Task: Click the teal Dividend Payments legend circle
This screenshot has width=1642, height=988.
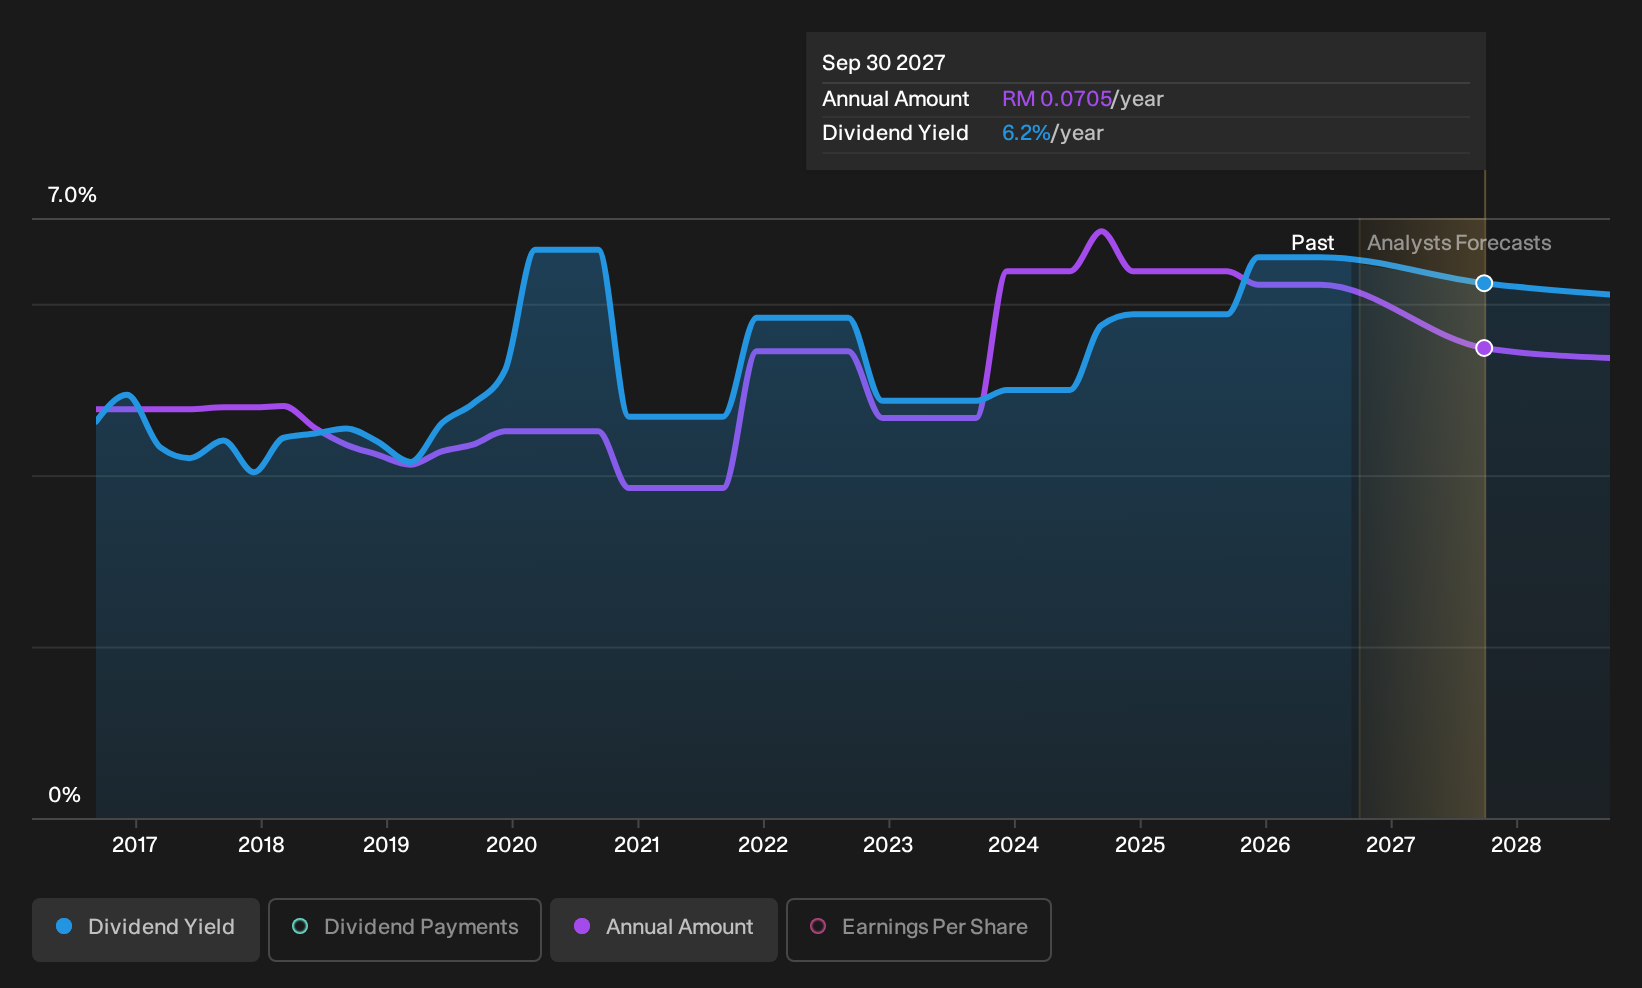Action: 300,927
